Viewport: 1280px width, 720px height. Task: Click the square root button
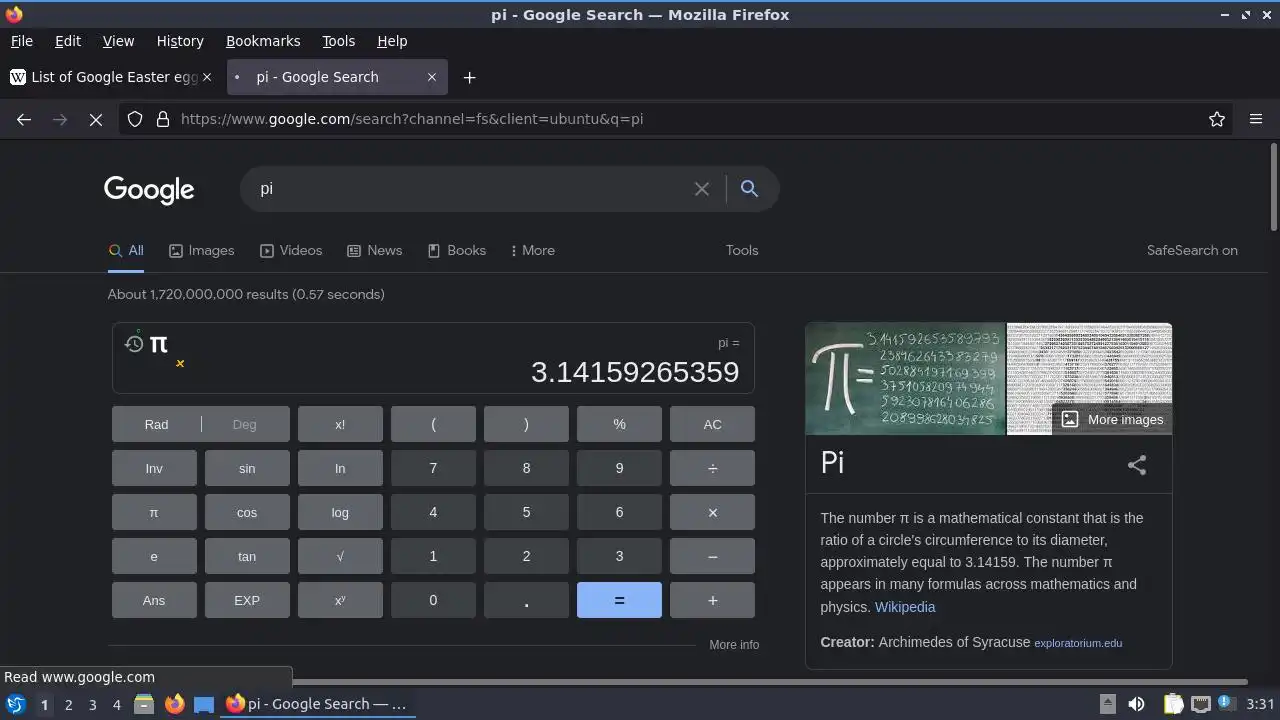(x=340, y=556)
